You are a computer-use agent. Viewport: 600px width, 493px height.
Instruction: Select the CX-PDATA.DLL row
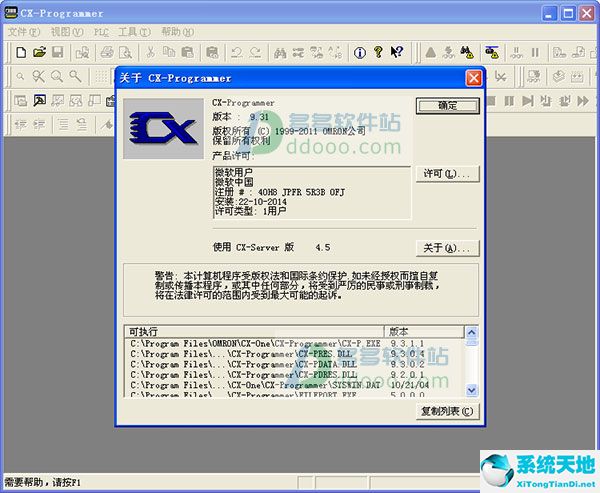(295, 364)
